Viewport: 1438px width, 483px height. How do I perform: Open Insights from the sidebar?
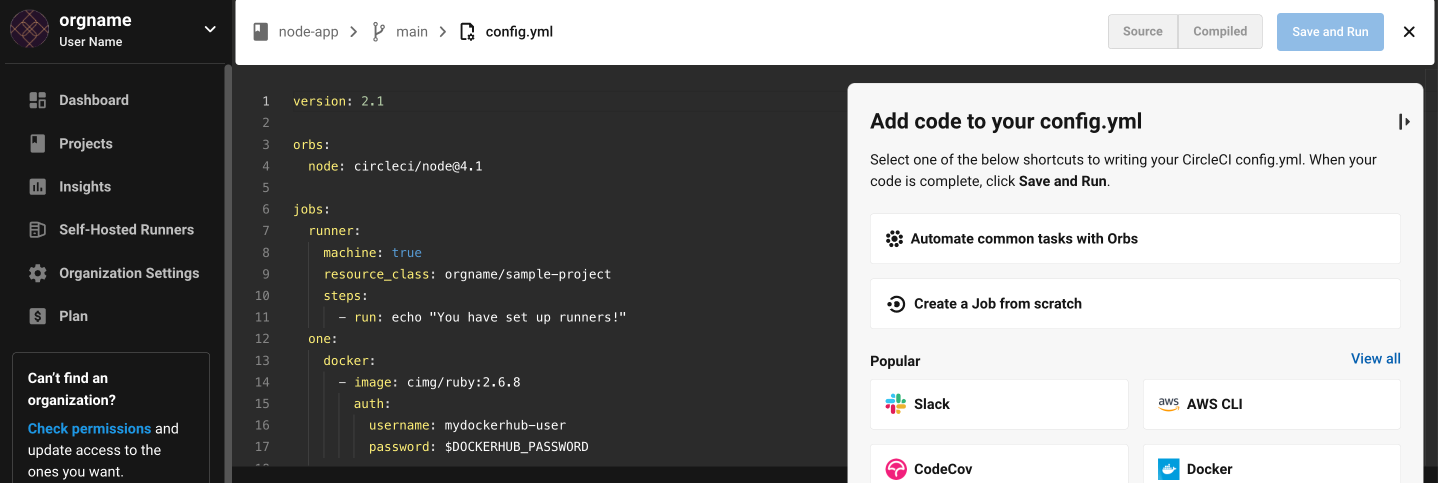coord(85,186)
